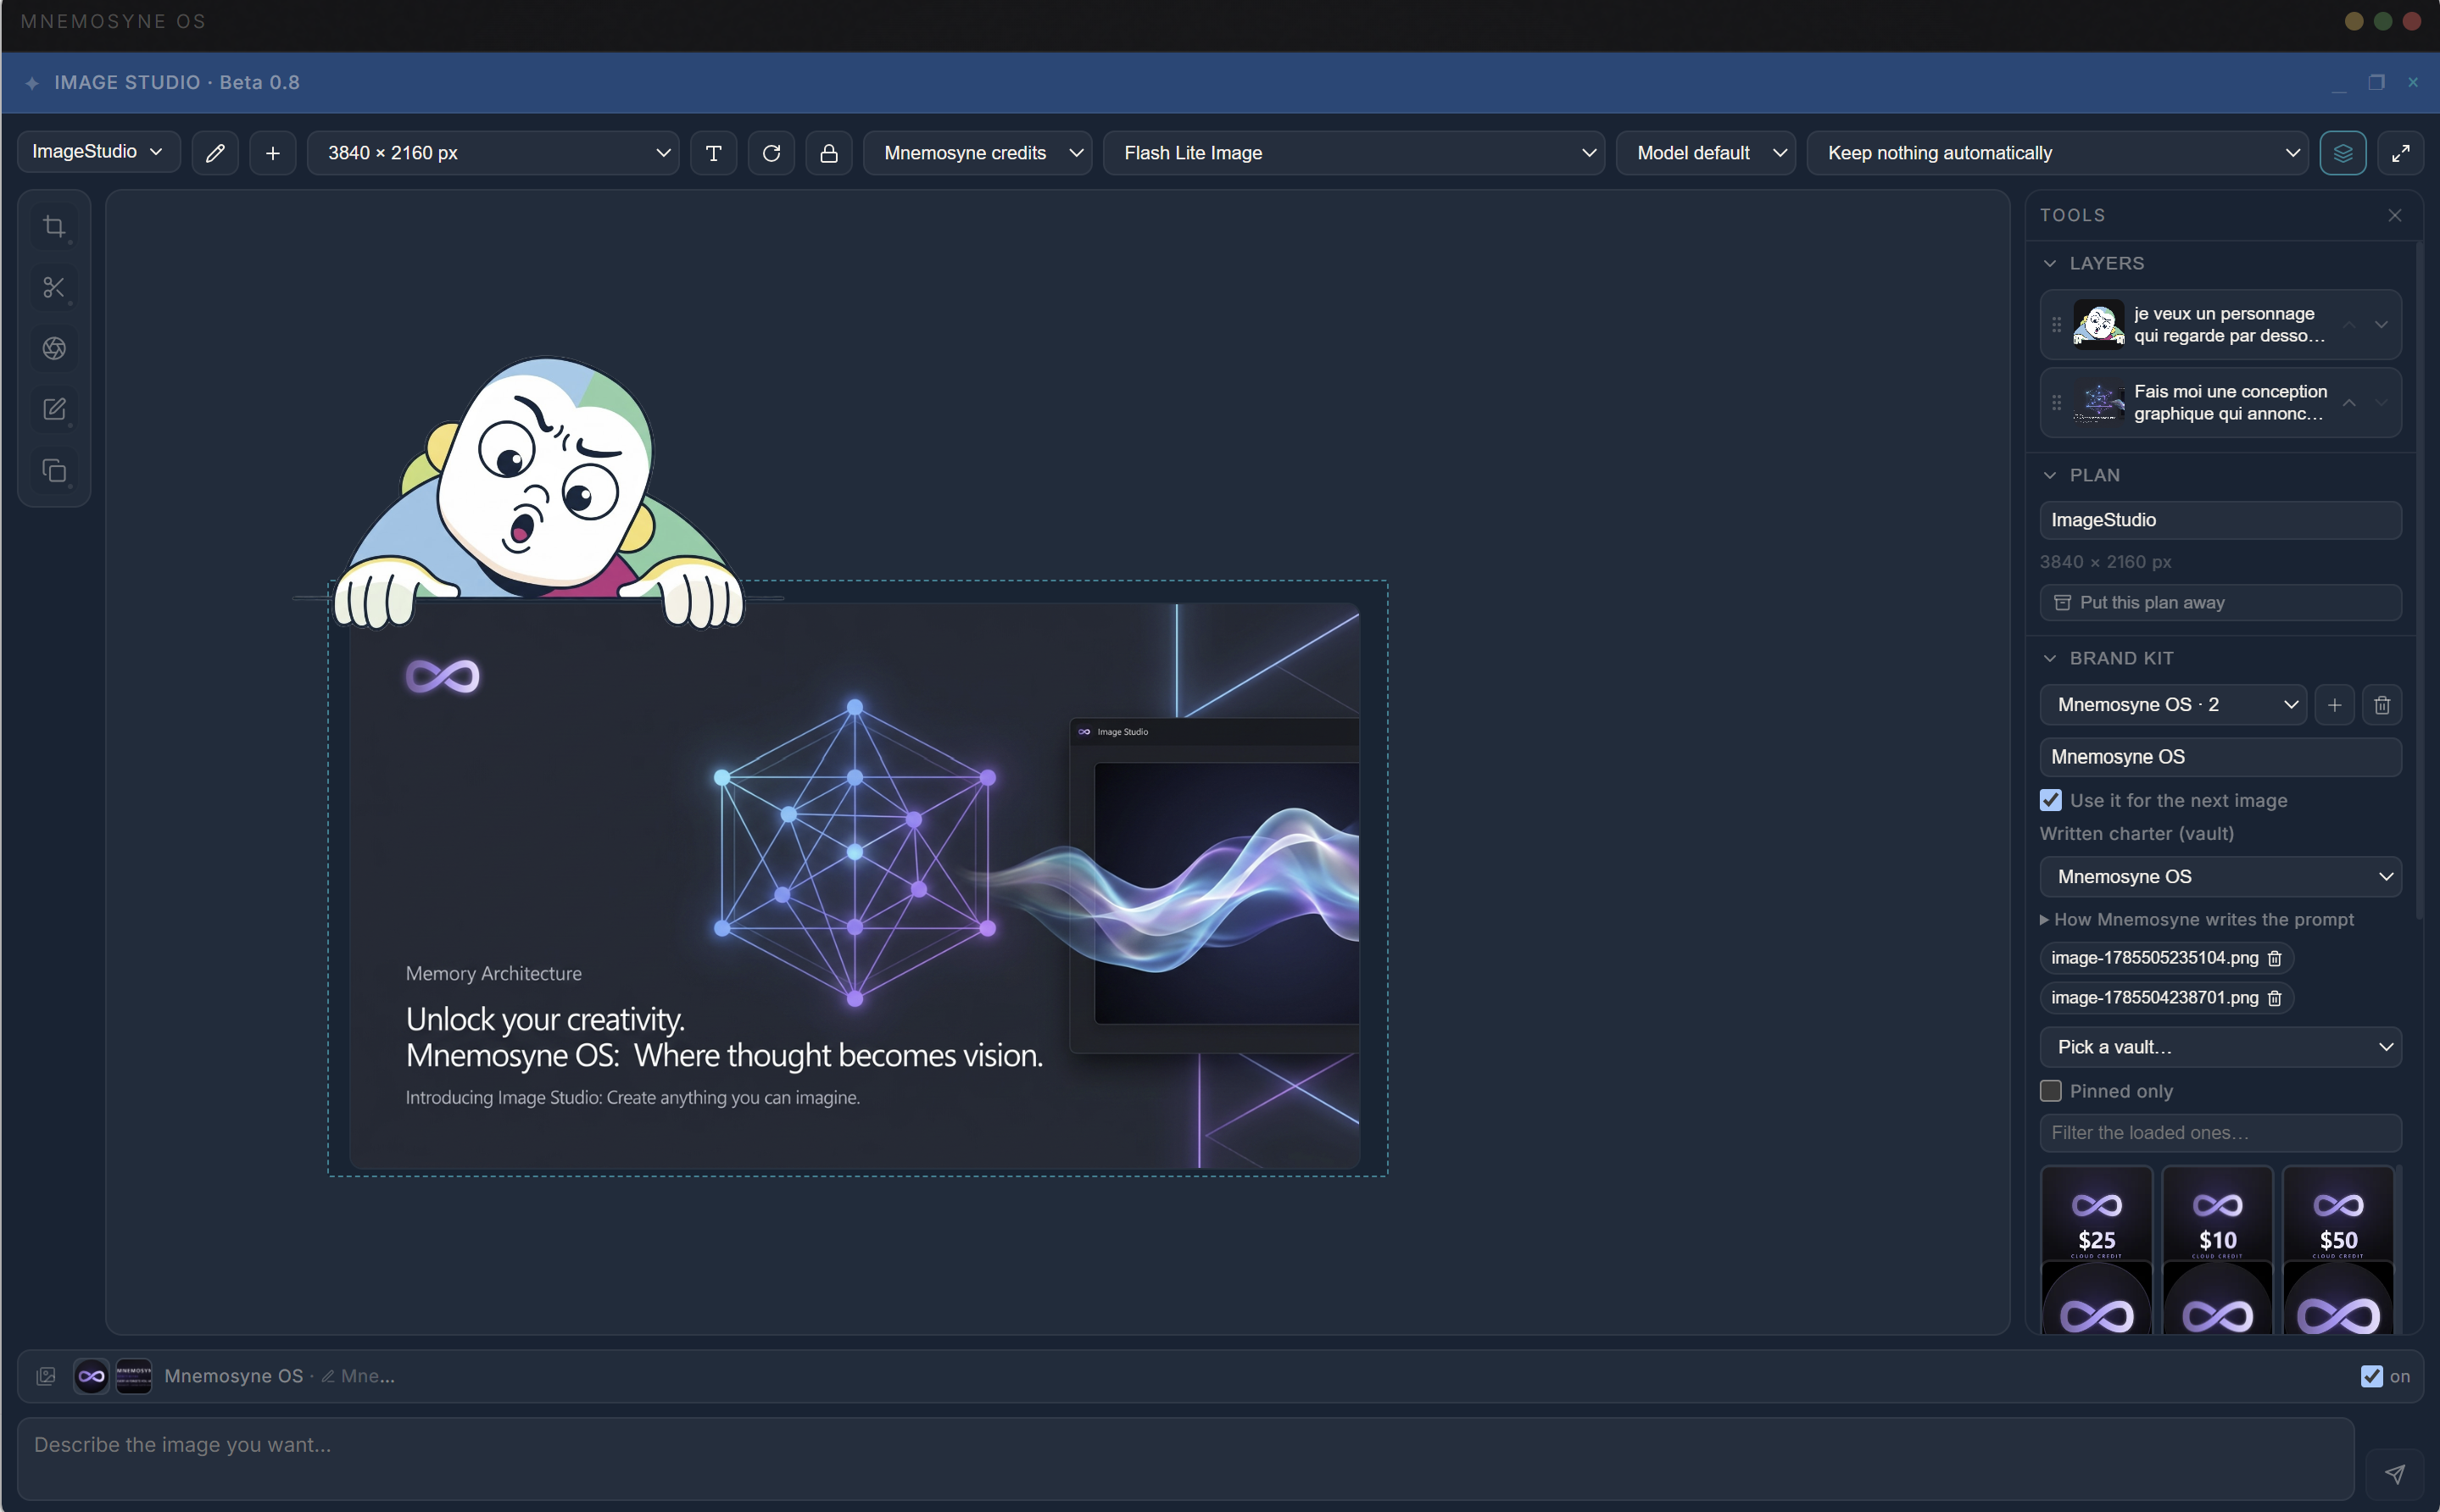Collapse the PLAN section
The image size is (2440, 1512).
click(2050, 475)
